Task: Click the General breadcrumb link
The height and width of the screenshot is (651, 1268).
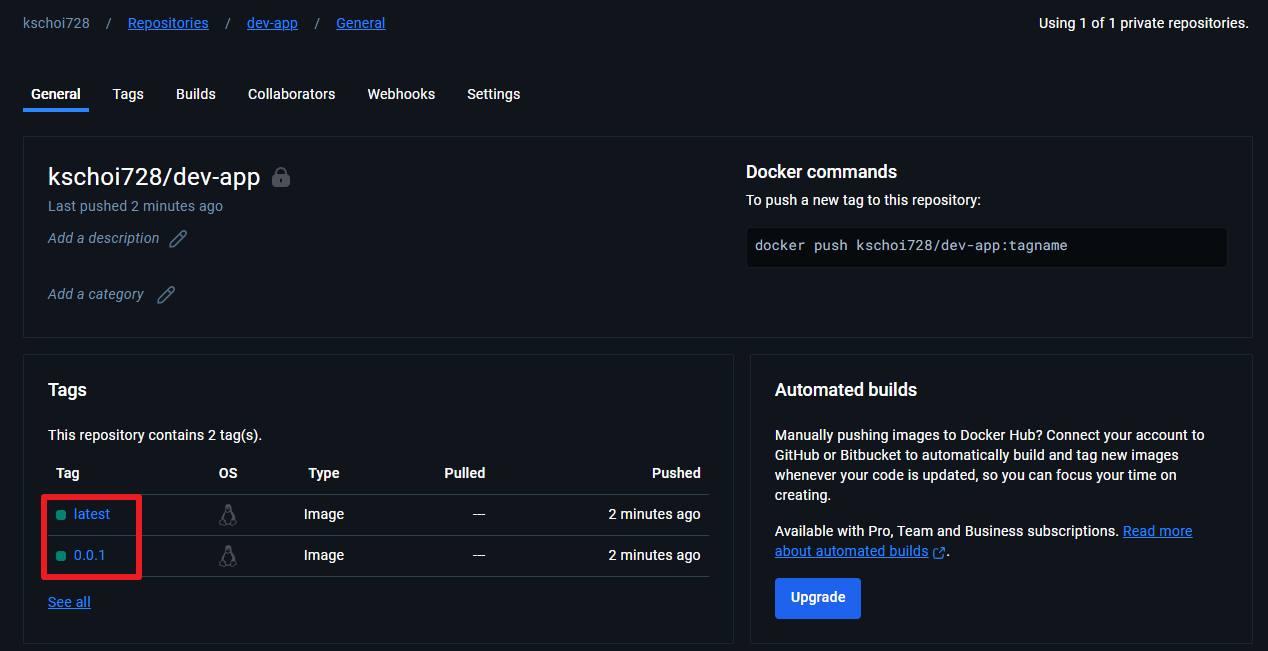Action: [x=361, y=23]
